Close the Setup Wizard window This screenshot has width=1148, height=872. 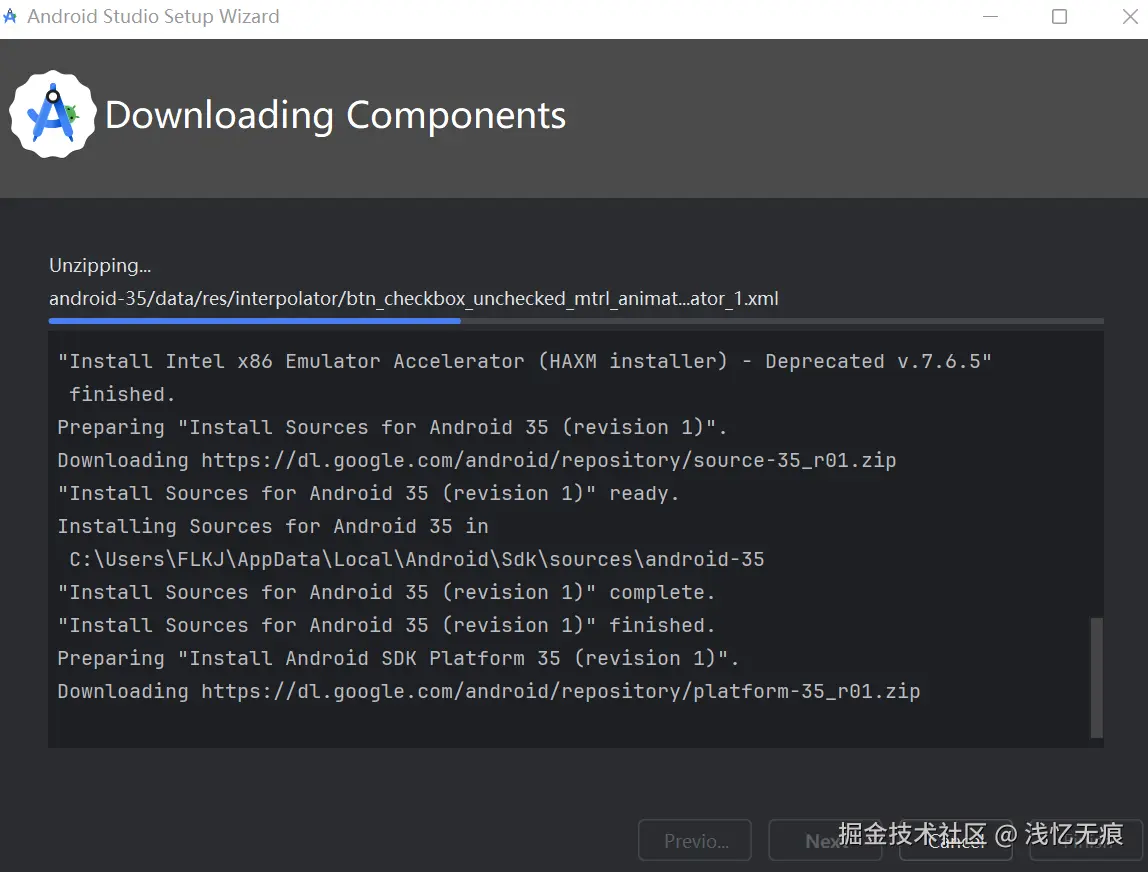[1130, 16]
